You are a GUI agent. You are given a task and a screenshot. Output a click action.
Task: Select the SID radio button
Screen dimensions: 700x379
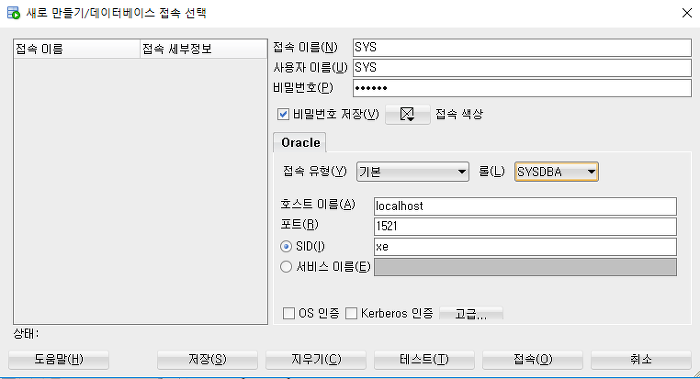[x=286, y=246]
